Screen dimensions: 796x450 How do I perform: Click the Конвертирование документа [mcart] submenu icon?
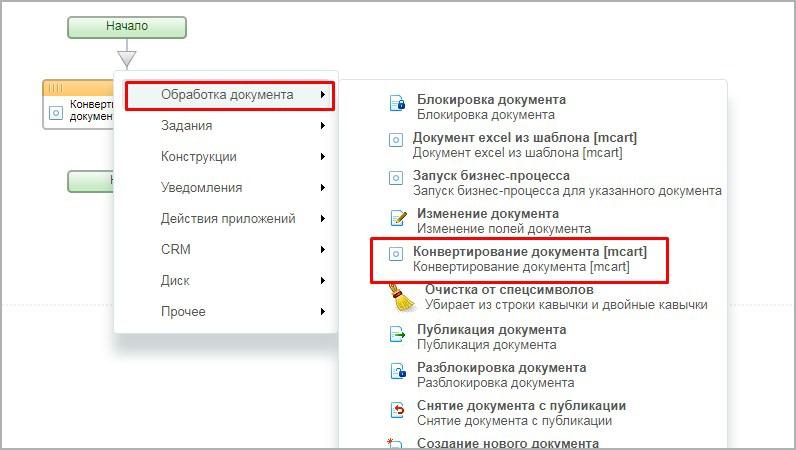(x=395, y=254)
